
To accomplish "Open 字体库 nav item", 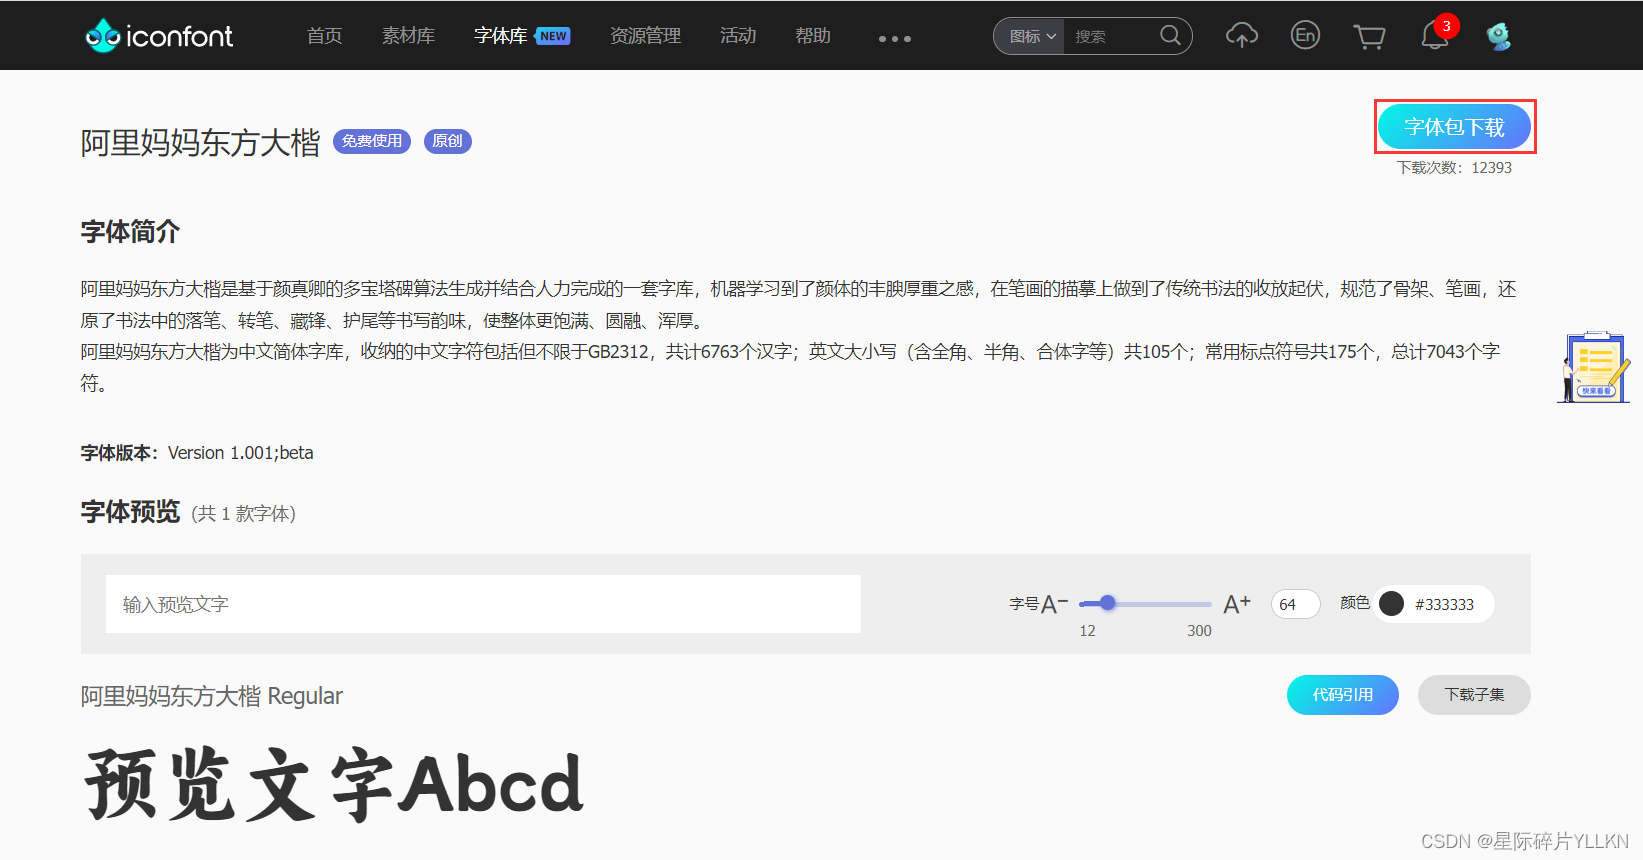I will (501, 36).
